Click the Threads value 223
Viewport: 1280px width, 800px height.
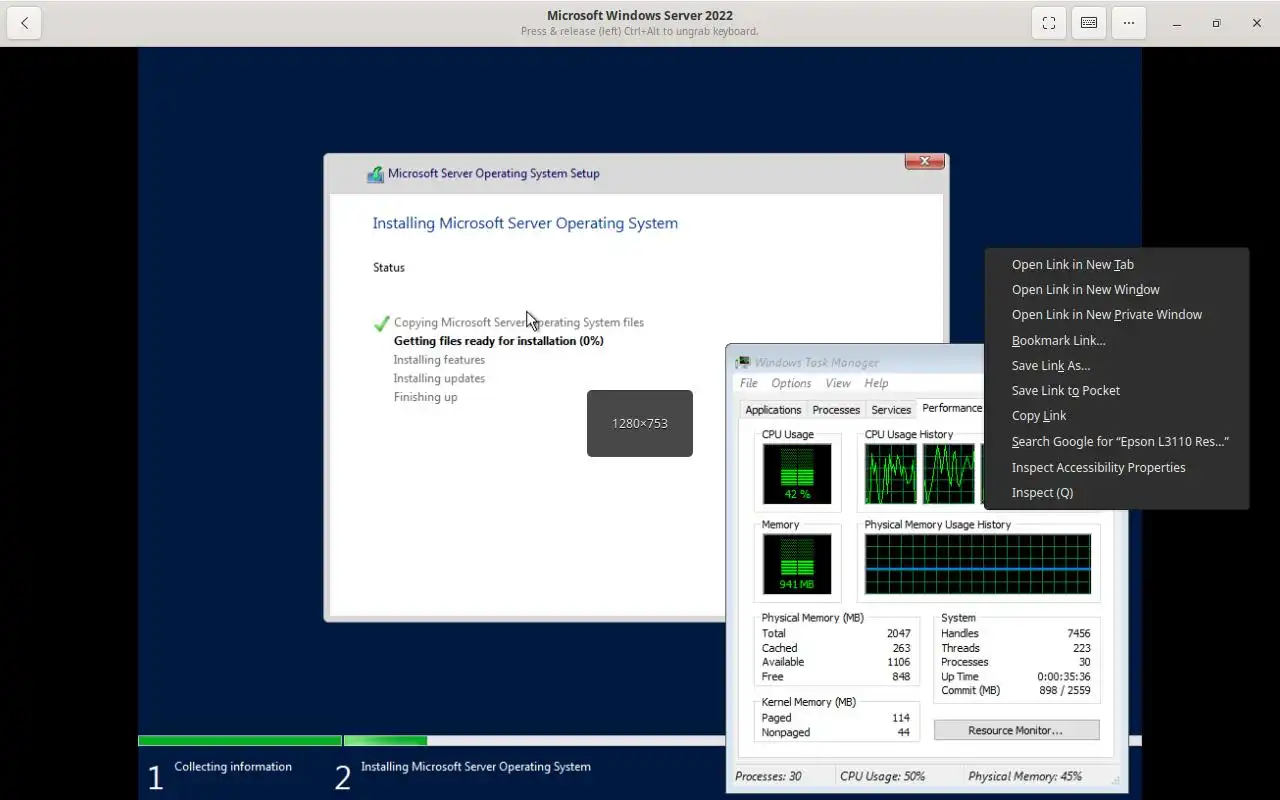[1081, 648]
